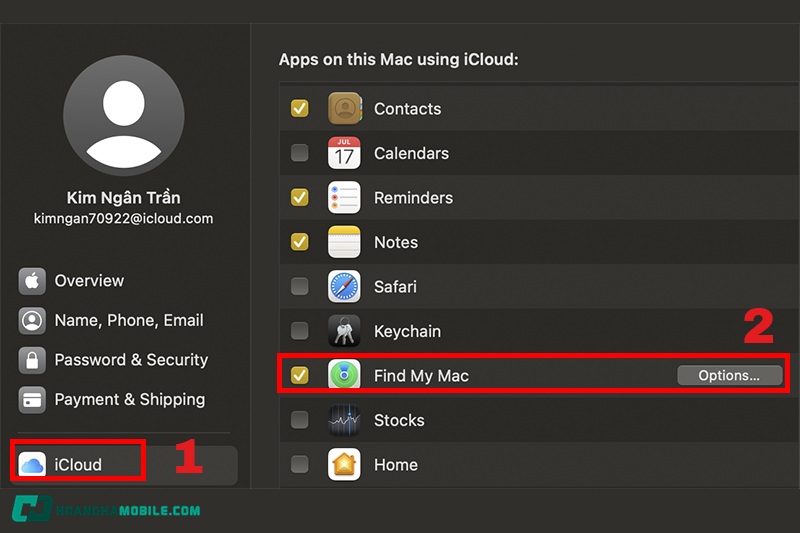The image size is (800, 533).
Task: Enable Keychain iCloud sync checkbox
Action: (299, 331)
